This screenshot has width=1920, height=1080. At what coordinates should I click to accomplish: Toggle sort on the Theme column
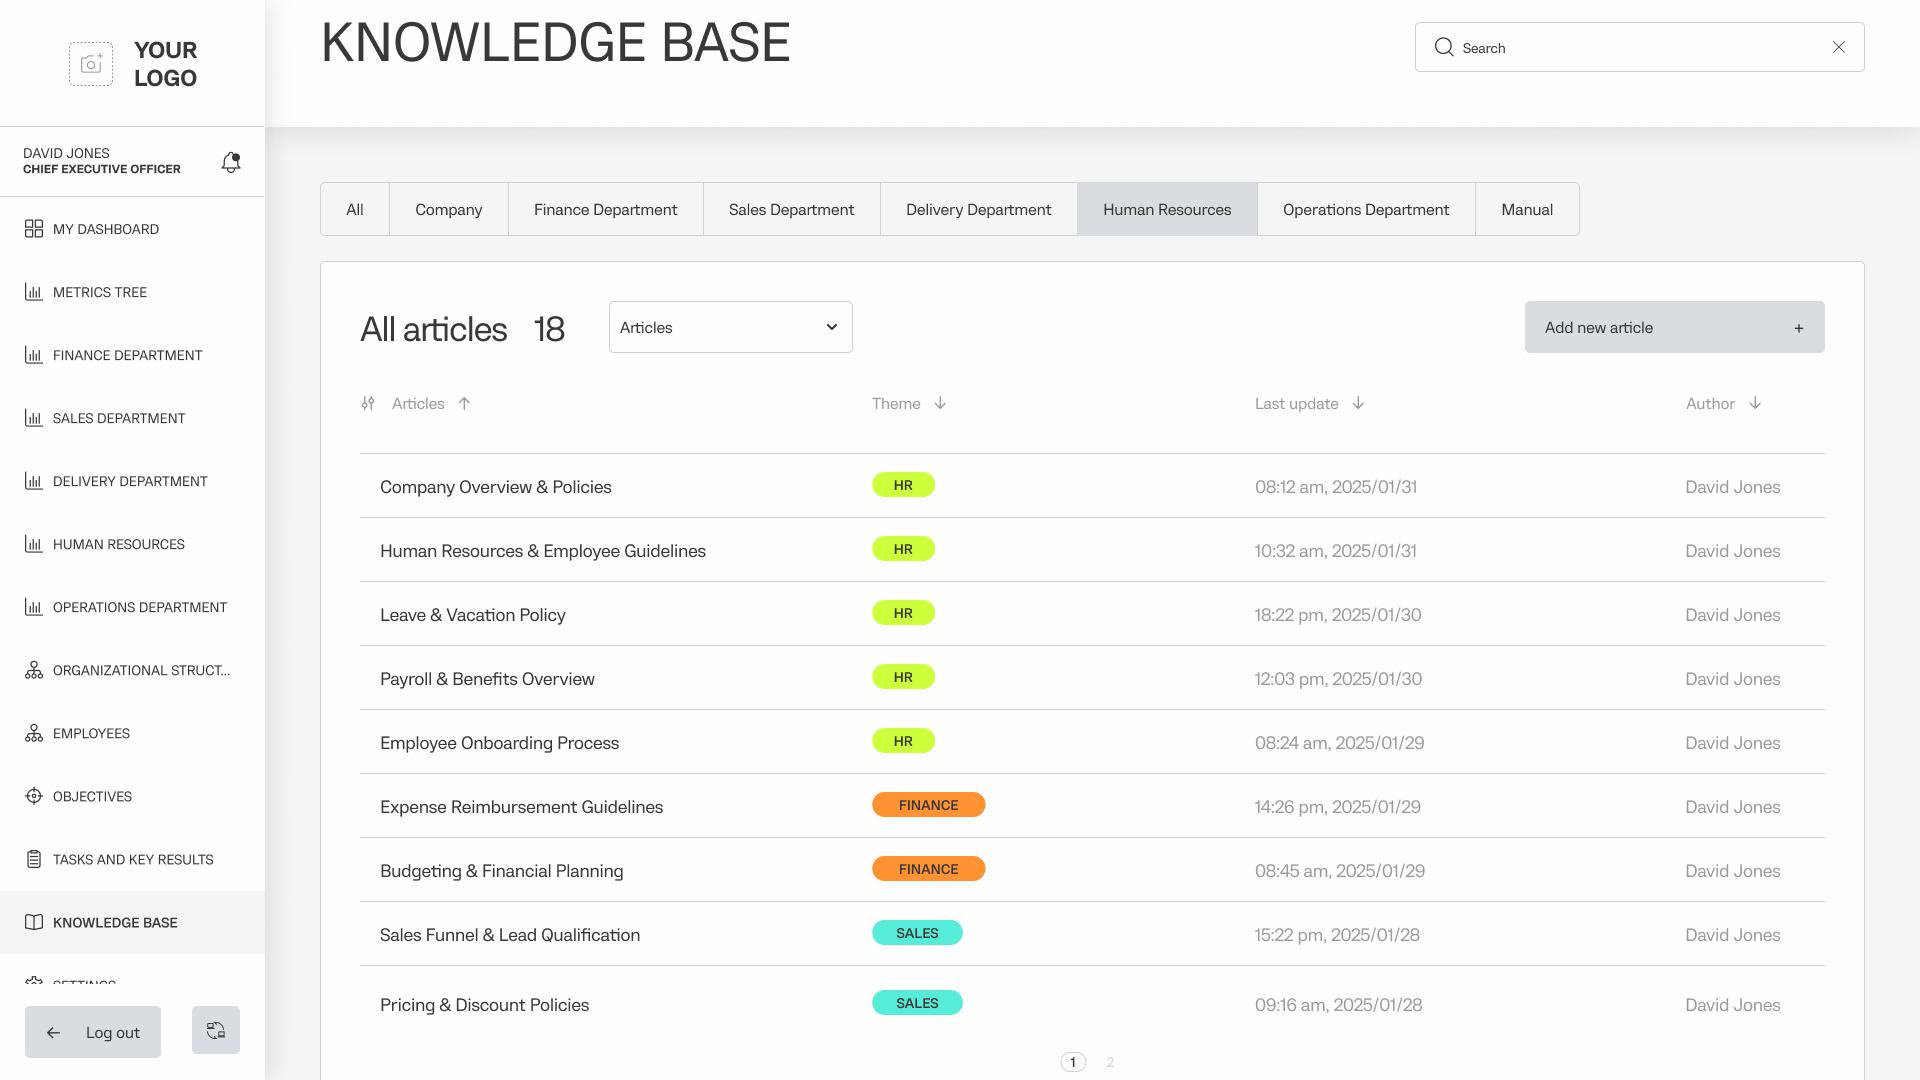(x=940, y=403)
